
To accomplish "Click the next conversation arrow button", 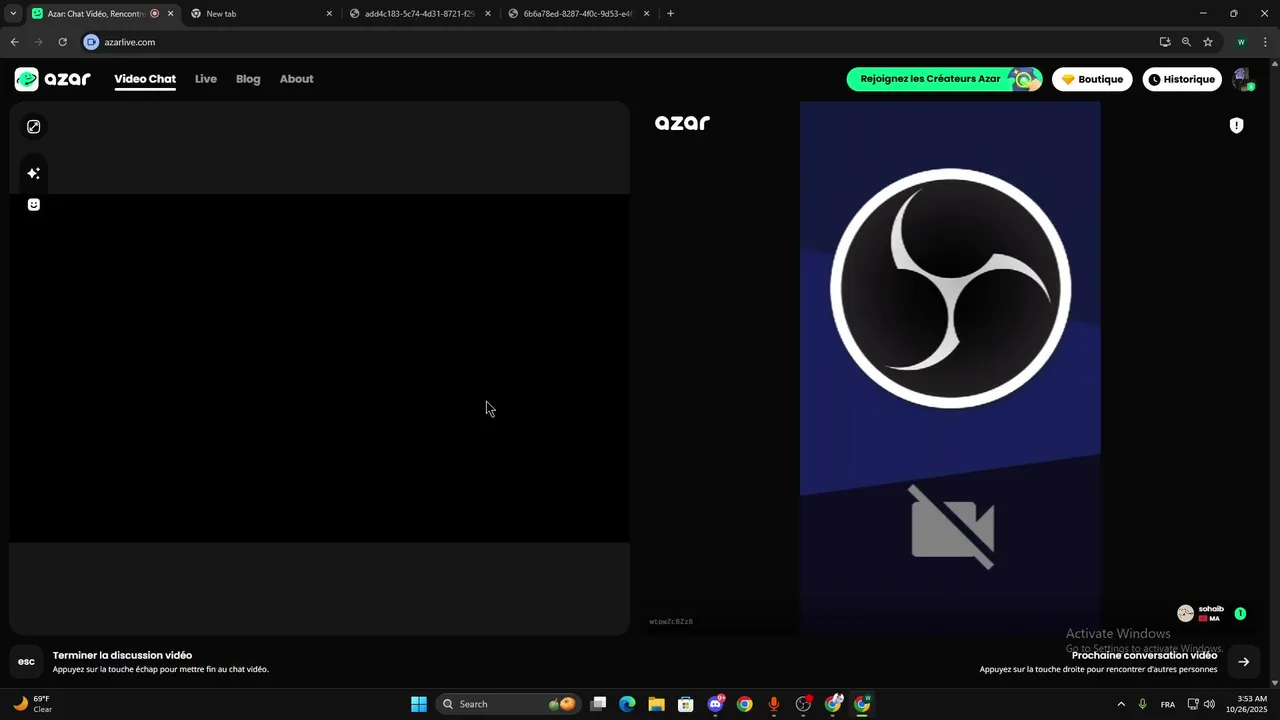I will click(1244, 662).
